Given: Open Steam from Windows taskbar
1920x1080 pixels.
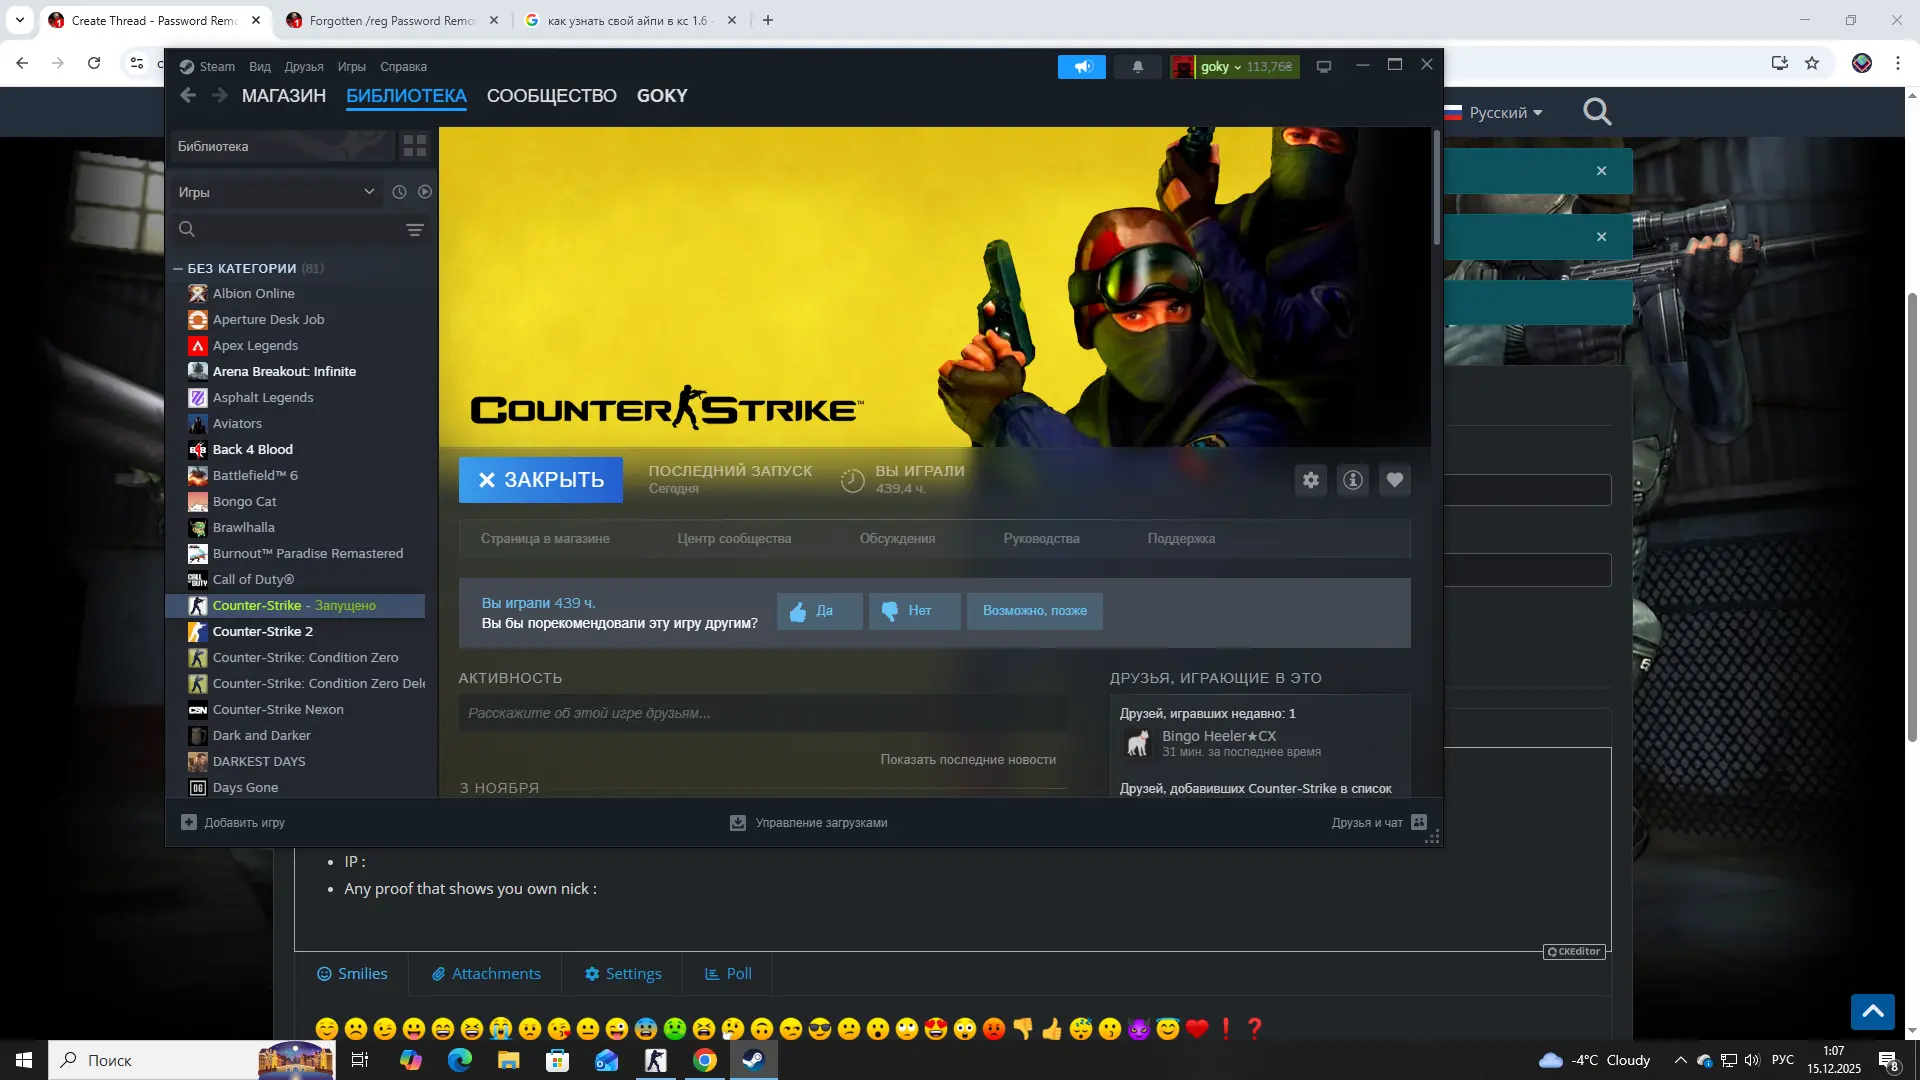Looking at the screenshot, I should click(x=754, y=1060).
